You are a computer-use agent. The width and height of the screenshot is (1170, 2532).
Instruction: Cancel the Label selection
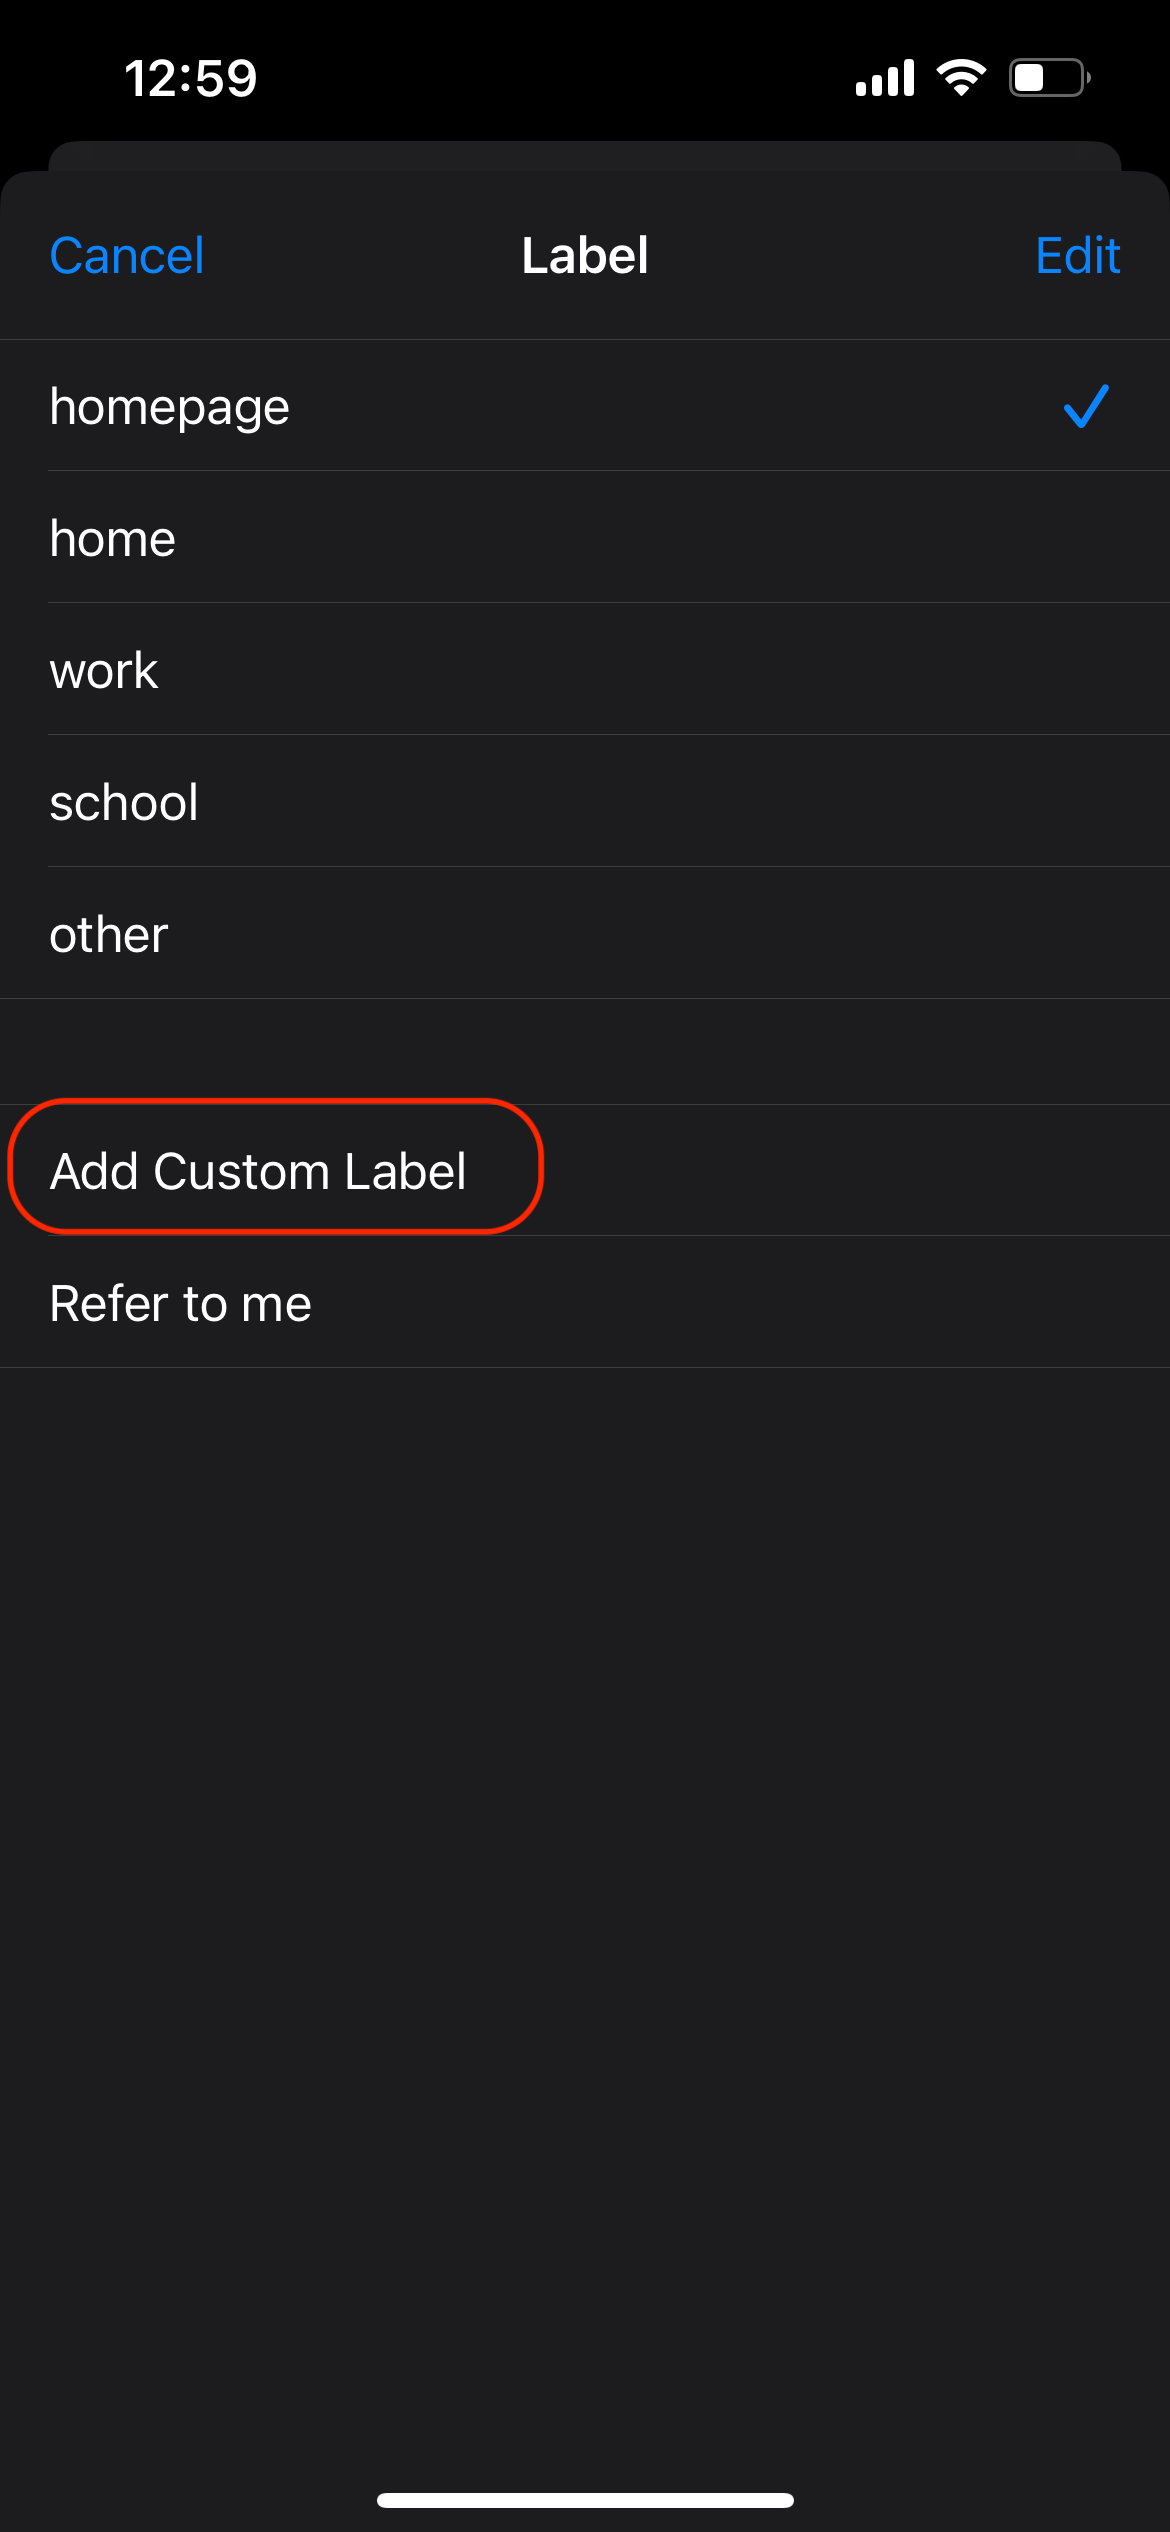127,256
